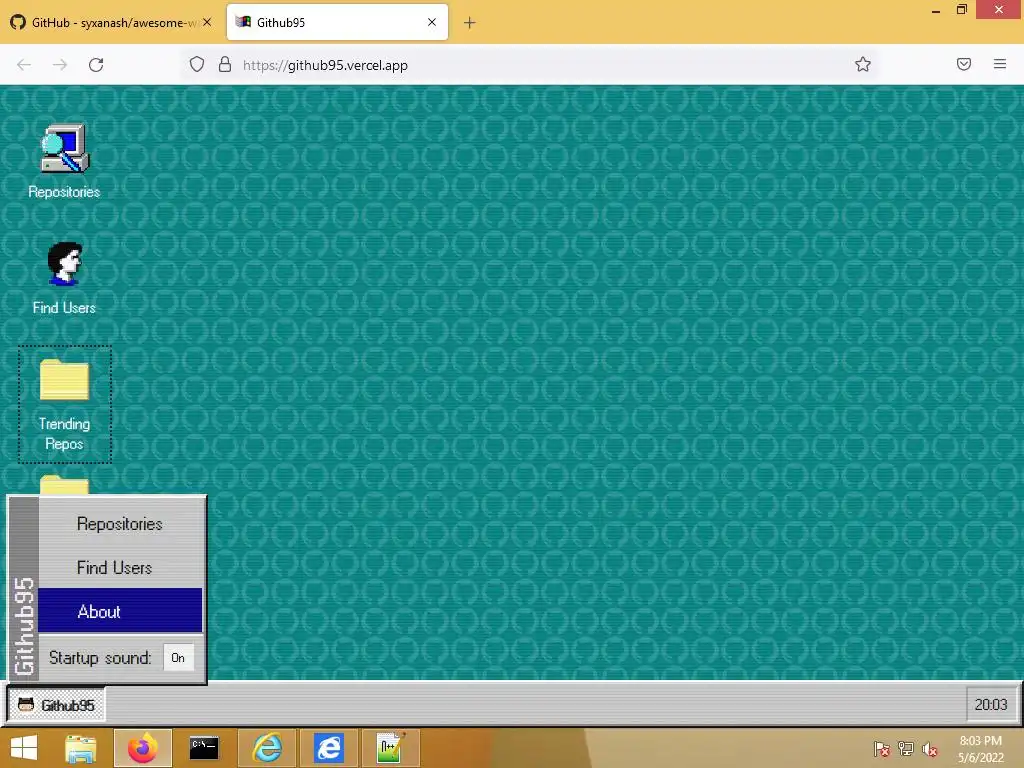Open the Windows Start button
The width and height of the screenshot is (1024, 768).
tap(24, 748)
